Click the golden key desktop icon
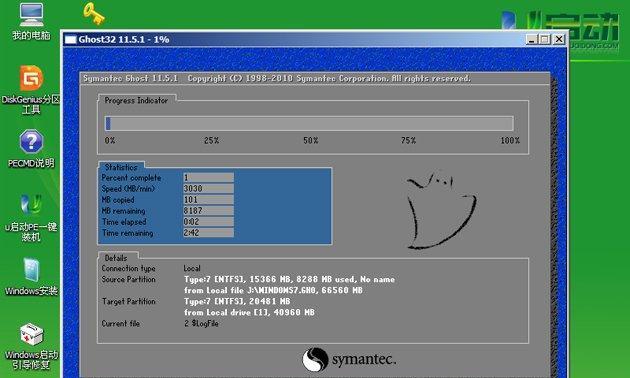630x378 pixels. [94, 13]
